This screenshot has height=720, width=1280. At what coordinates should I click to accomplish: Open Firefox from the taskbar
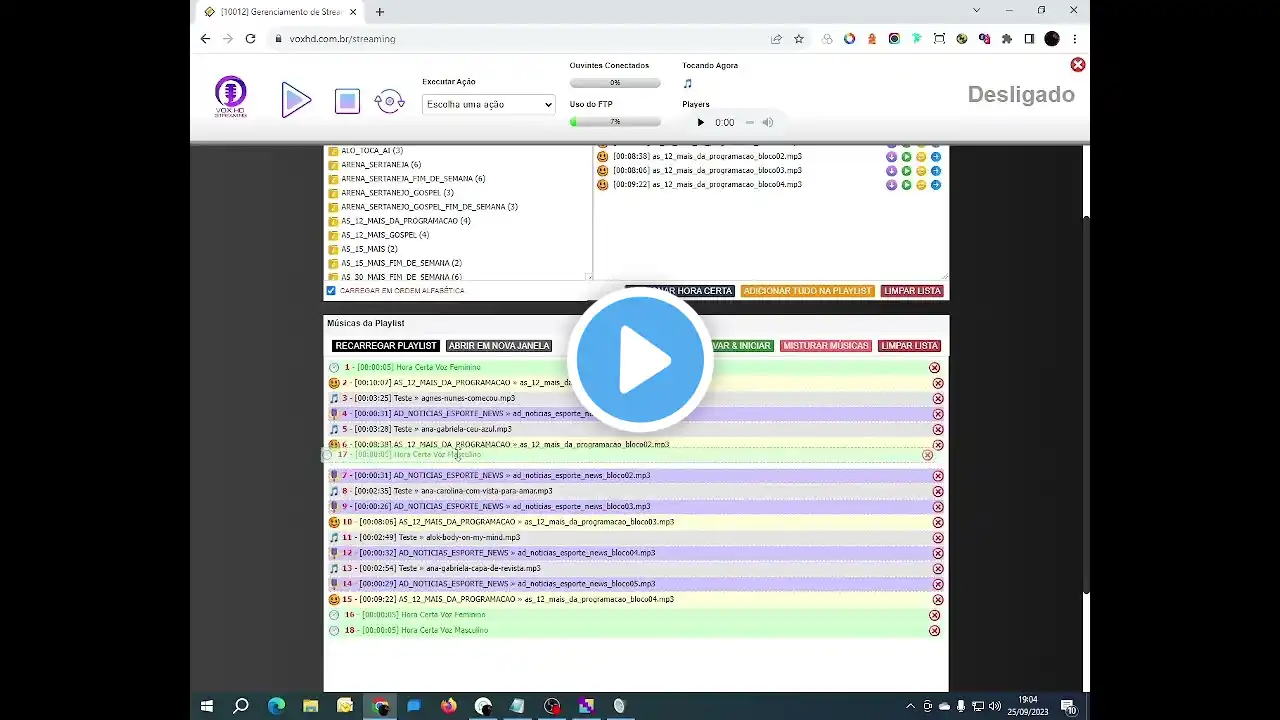coord(448,706)
